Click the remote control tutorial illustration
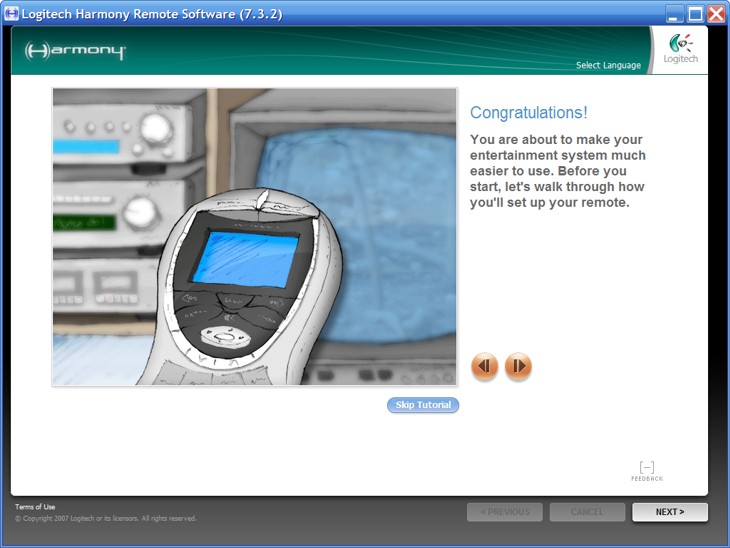This screenshot has width=730, height=548. click(x=255, y=237)
